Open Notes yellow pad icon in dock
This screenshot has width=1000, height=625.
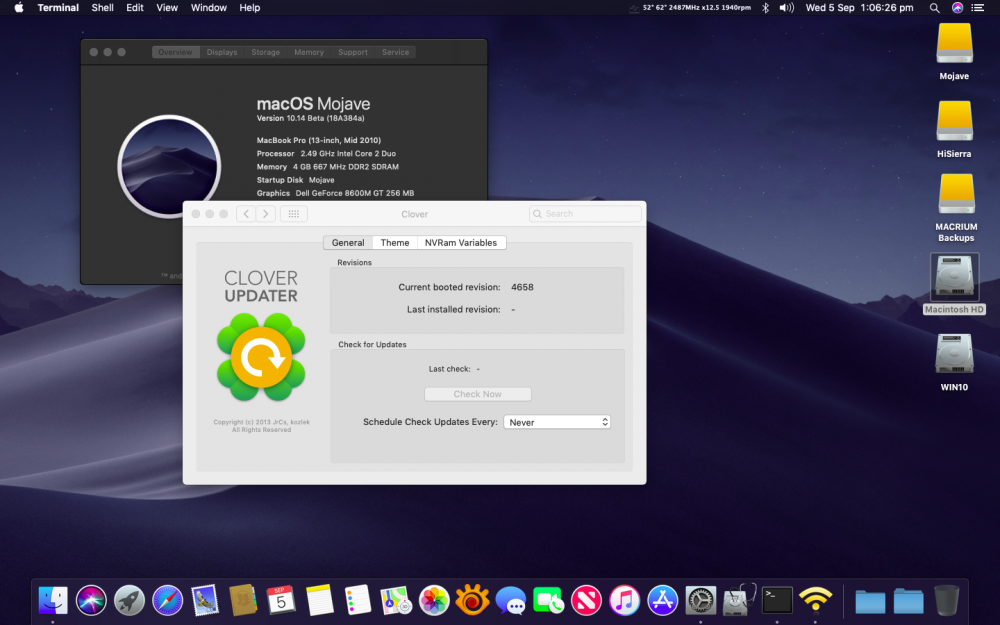(320, 600)
